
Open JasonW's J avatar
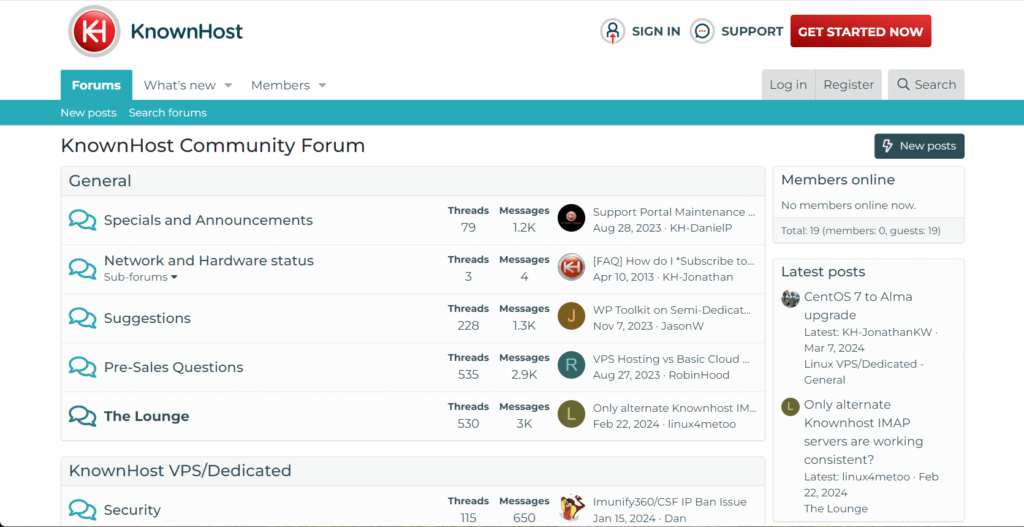571,316
